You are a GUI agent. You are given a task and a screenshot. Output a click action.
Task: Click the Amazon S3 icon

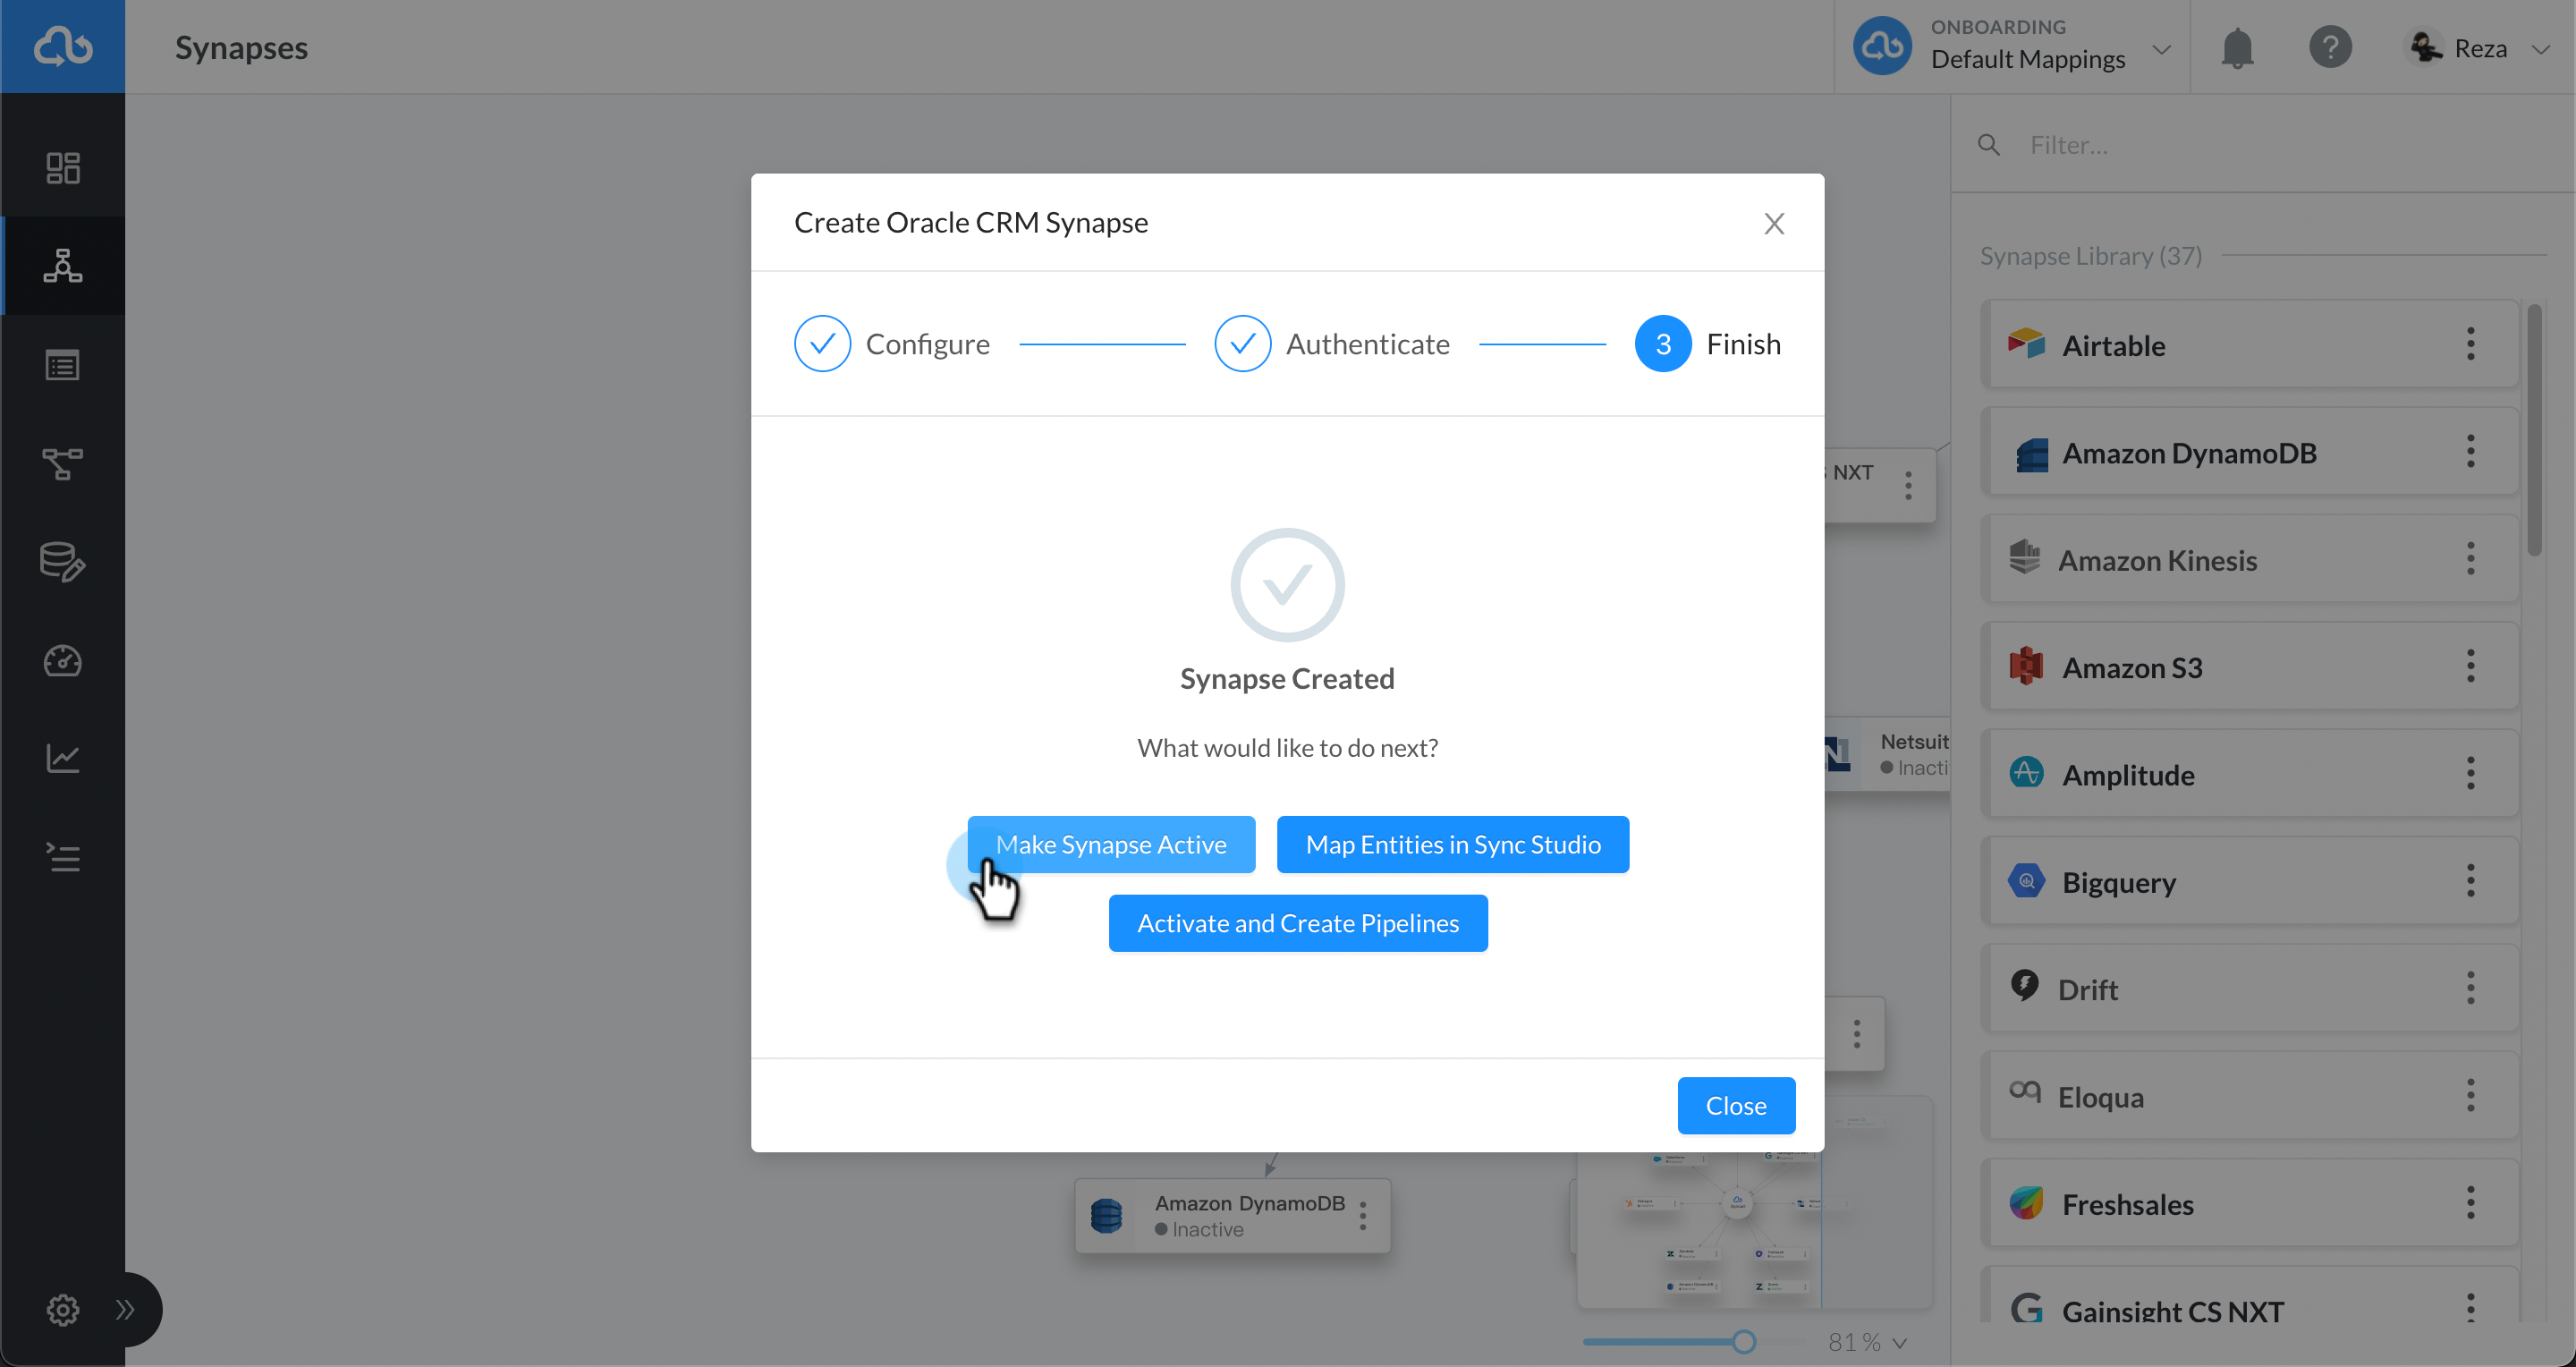pos(2026,666)
